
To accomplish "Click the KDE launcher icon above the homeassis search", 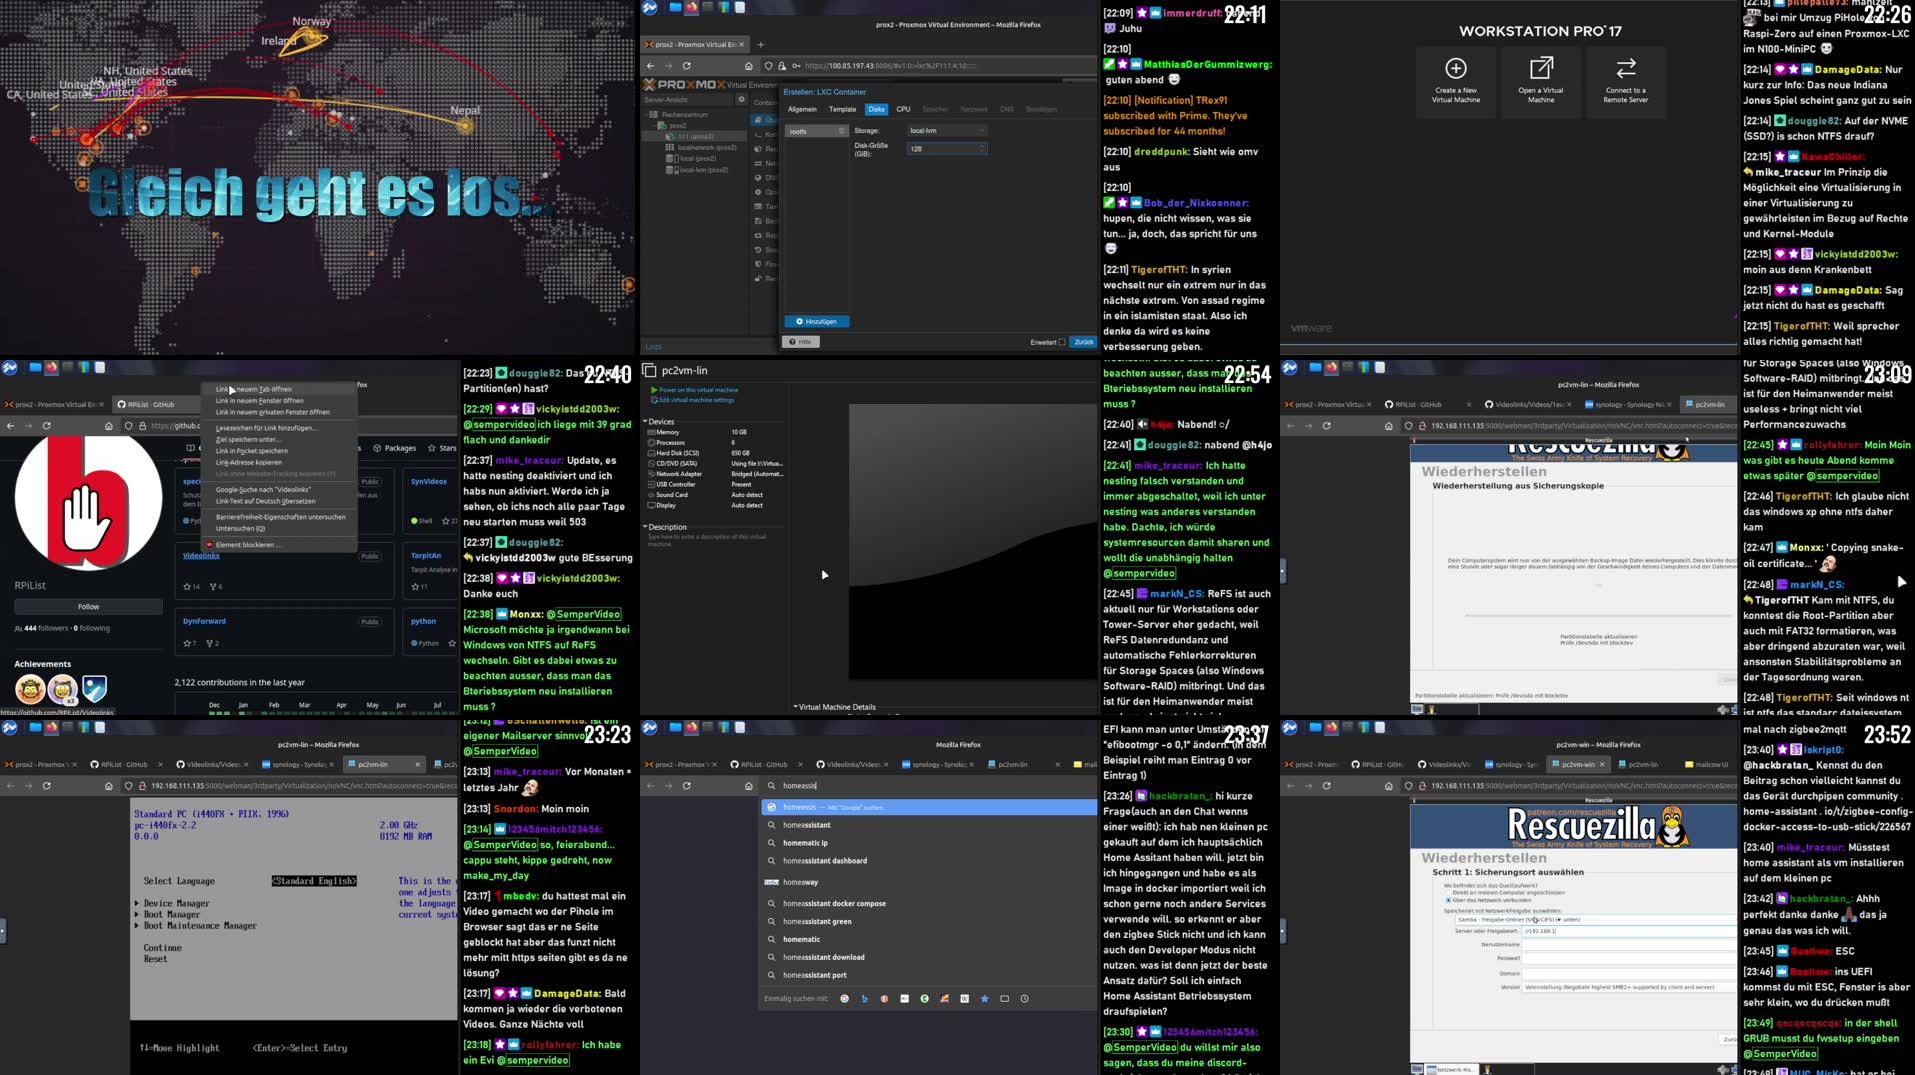I will [x=650, y=728].
